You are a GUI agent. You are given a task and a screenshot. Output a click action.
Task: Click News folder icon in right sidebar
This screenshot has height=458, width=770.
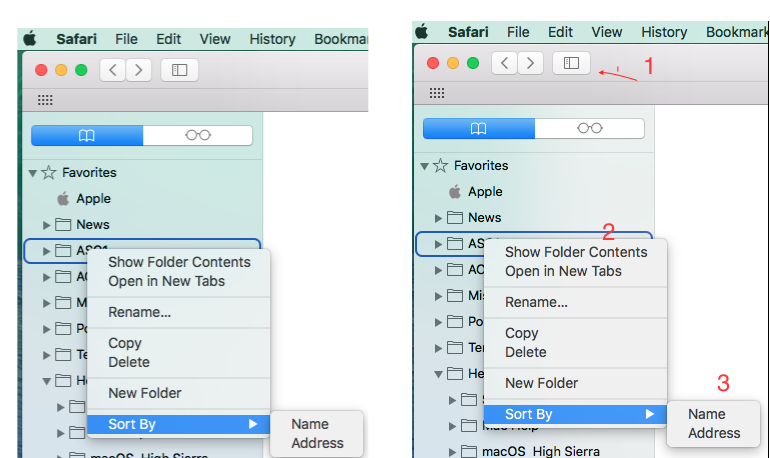tap(455, 218)
